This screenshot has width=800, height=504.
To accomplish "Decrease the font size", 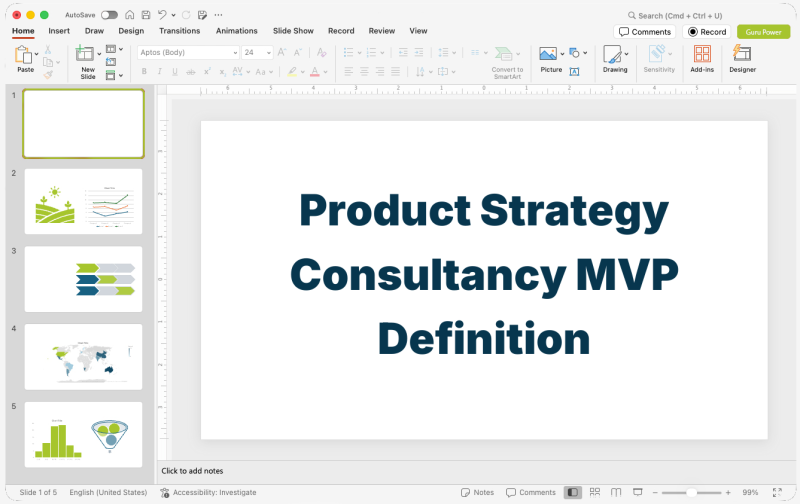I will click(297, 52).
